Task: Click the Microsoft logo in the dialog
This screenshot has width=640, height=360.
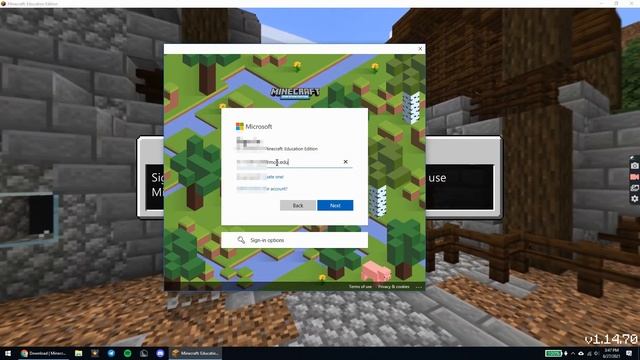Action: click(254, 127)
